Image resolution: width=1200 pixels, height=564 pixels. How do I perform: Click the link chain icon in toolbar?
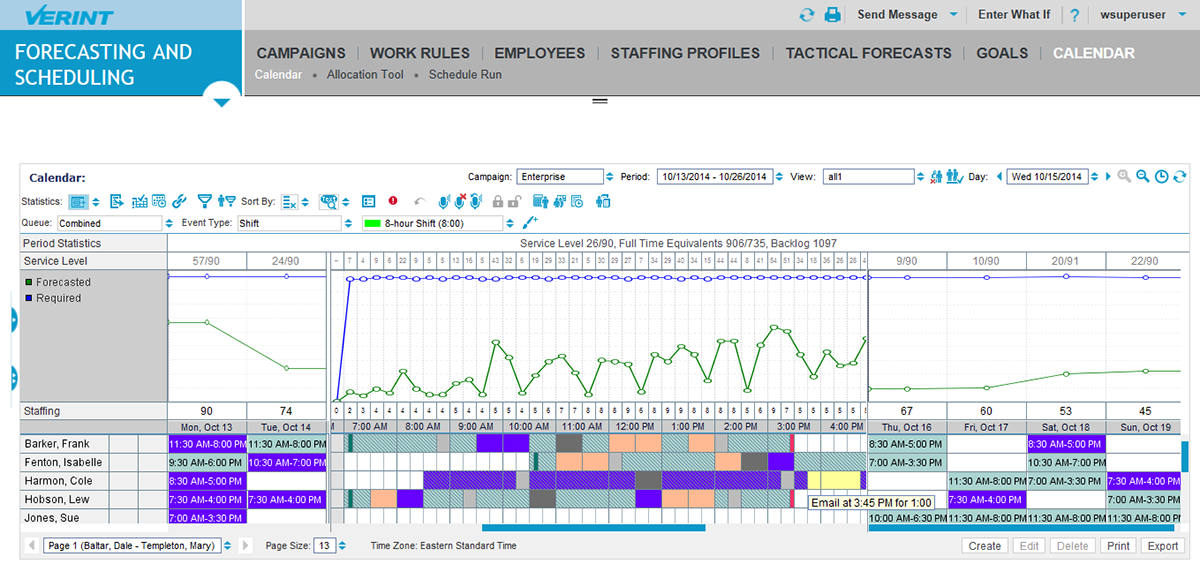pos(179,201)
